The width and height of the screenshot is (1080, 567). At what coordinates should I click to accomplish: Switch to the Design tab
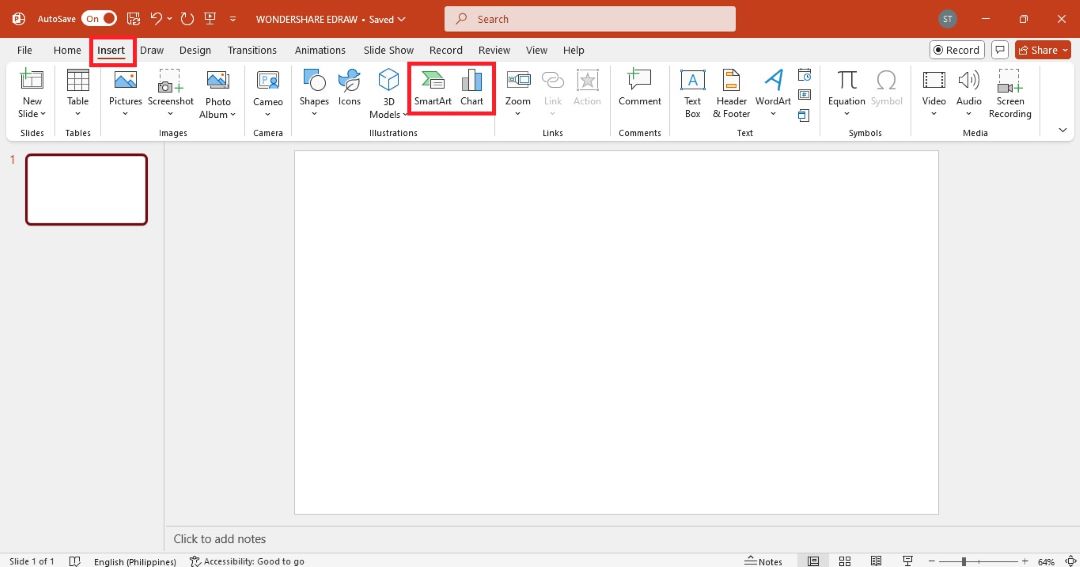pyautogui.click(x=195, y=50)
